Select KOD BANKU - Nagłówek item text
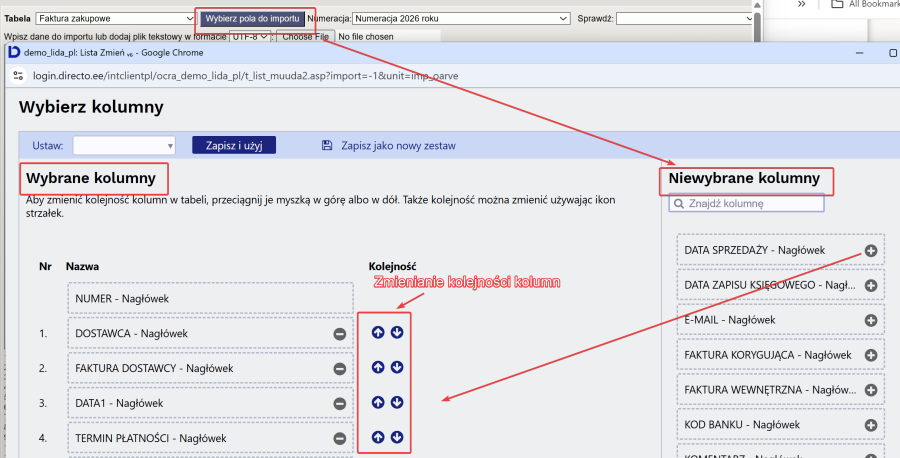 [x=742, y=425]
